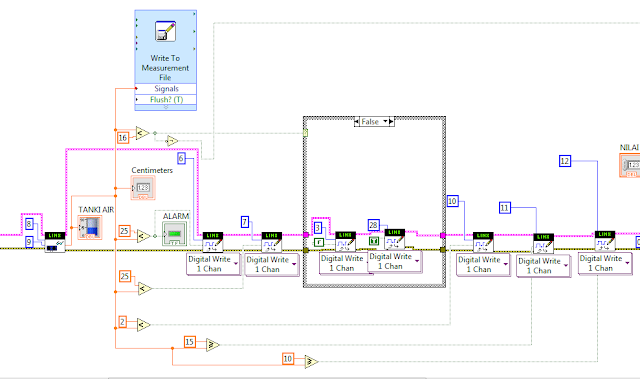640x379 pixels.
Task: Click the ALARM boolean indicator terminal
Action: pyautogui.click(x=174, y=234)
